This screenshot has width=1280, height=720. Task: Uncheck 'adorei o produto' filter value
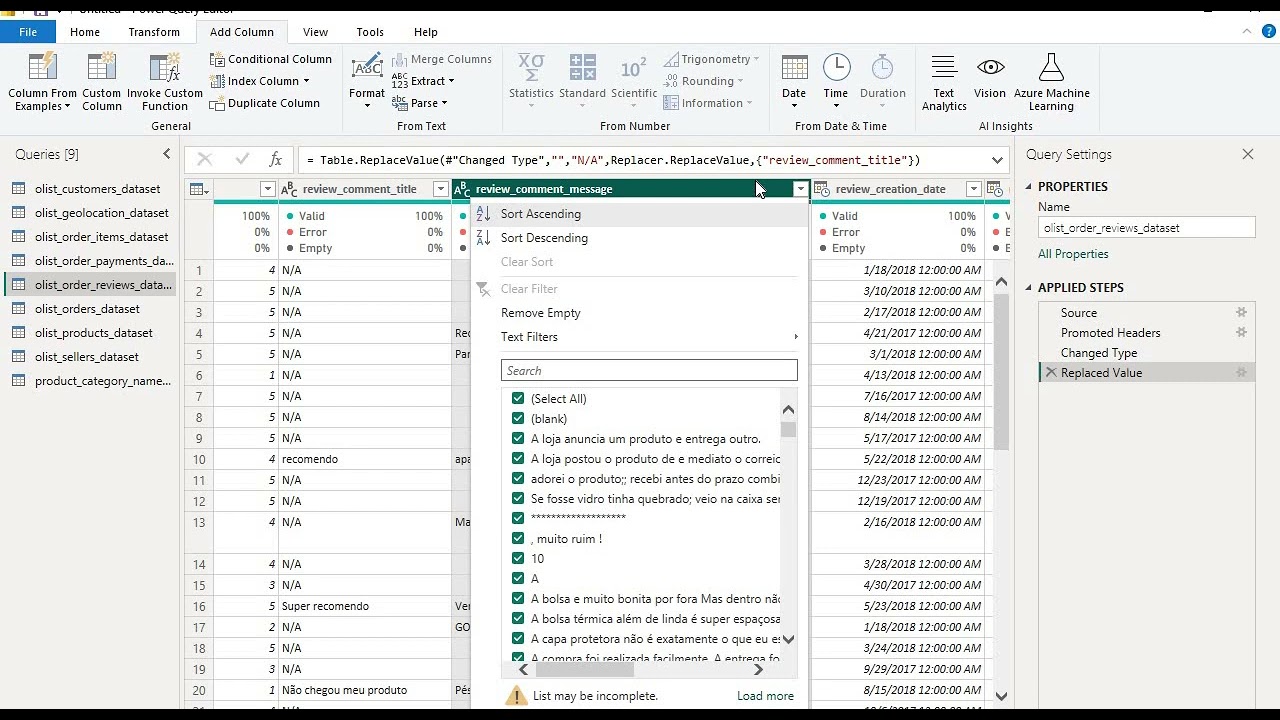pyautogui.click(x=518, y=478)
